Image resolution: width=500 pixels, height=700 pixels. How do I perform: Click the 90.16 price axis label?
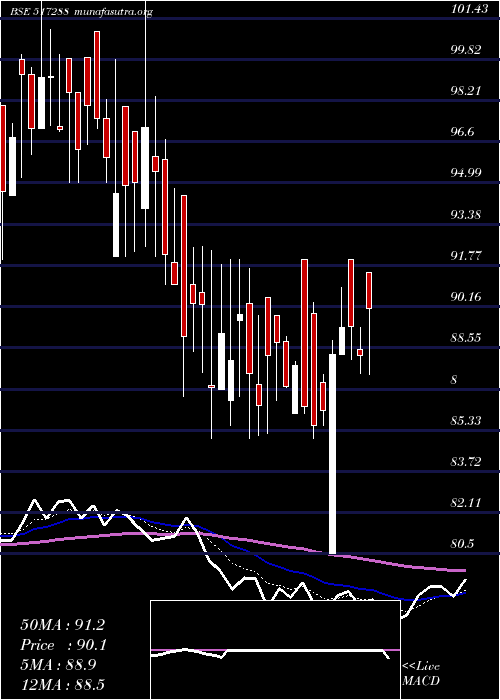[x=468, y=296]
